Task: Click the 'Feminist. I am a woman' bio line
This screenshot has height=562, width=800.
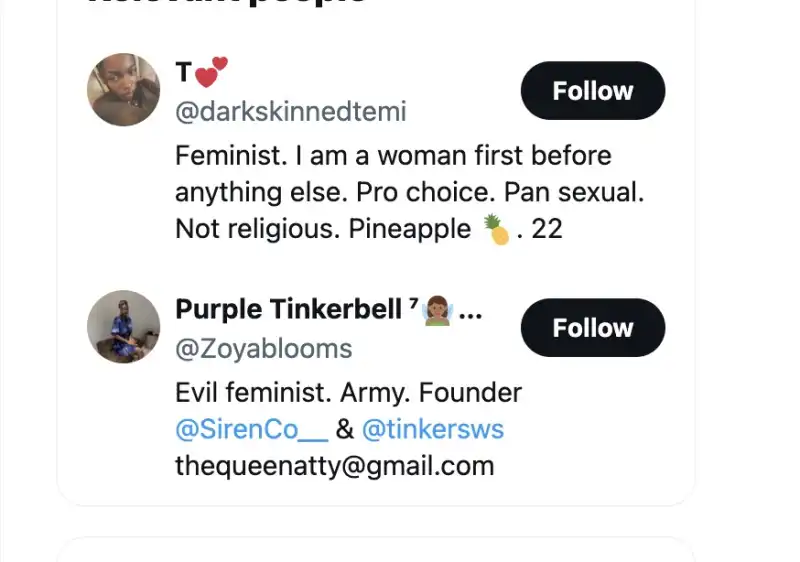Action: click(x=392, y=156)
